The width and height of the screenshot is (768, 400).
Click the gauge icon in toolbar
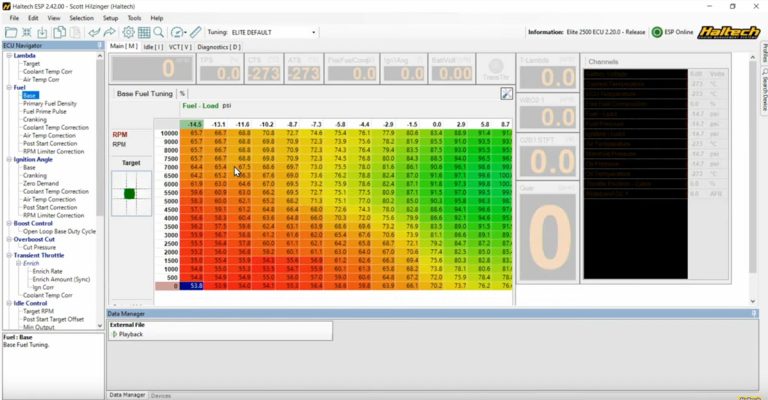coord(178,32)
